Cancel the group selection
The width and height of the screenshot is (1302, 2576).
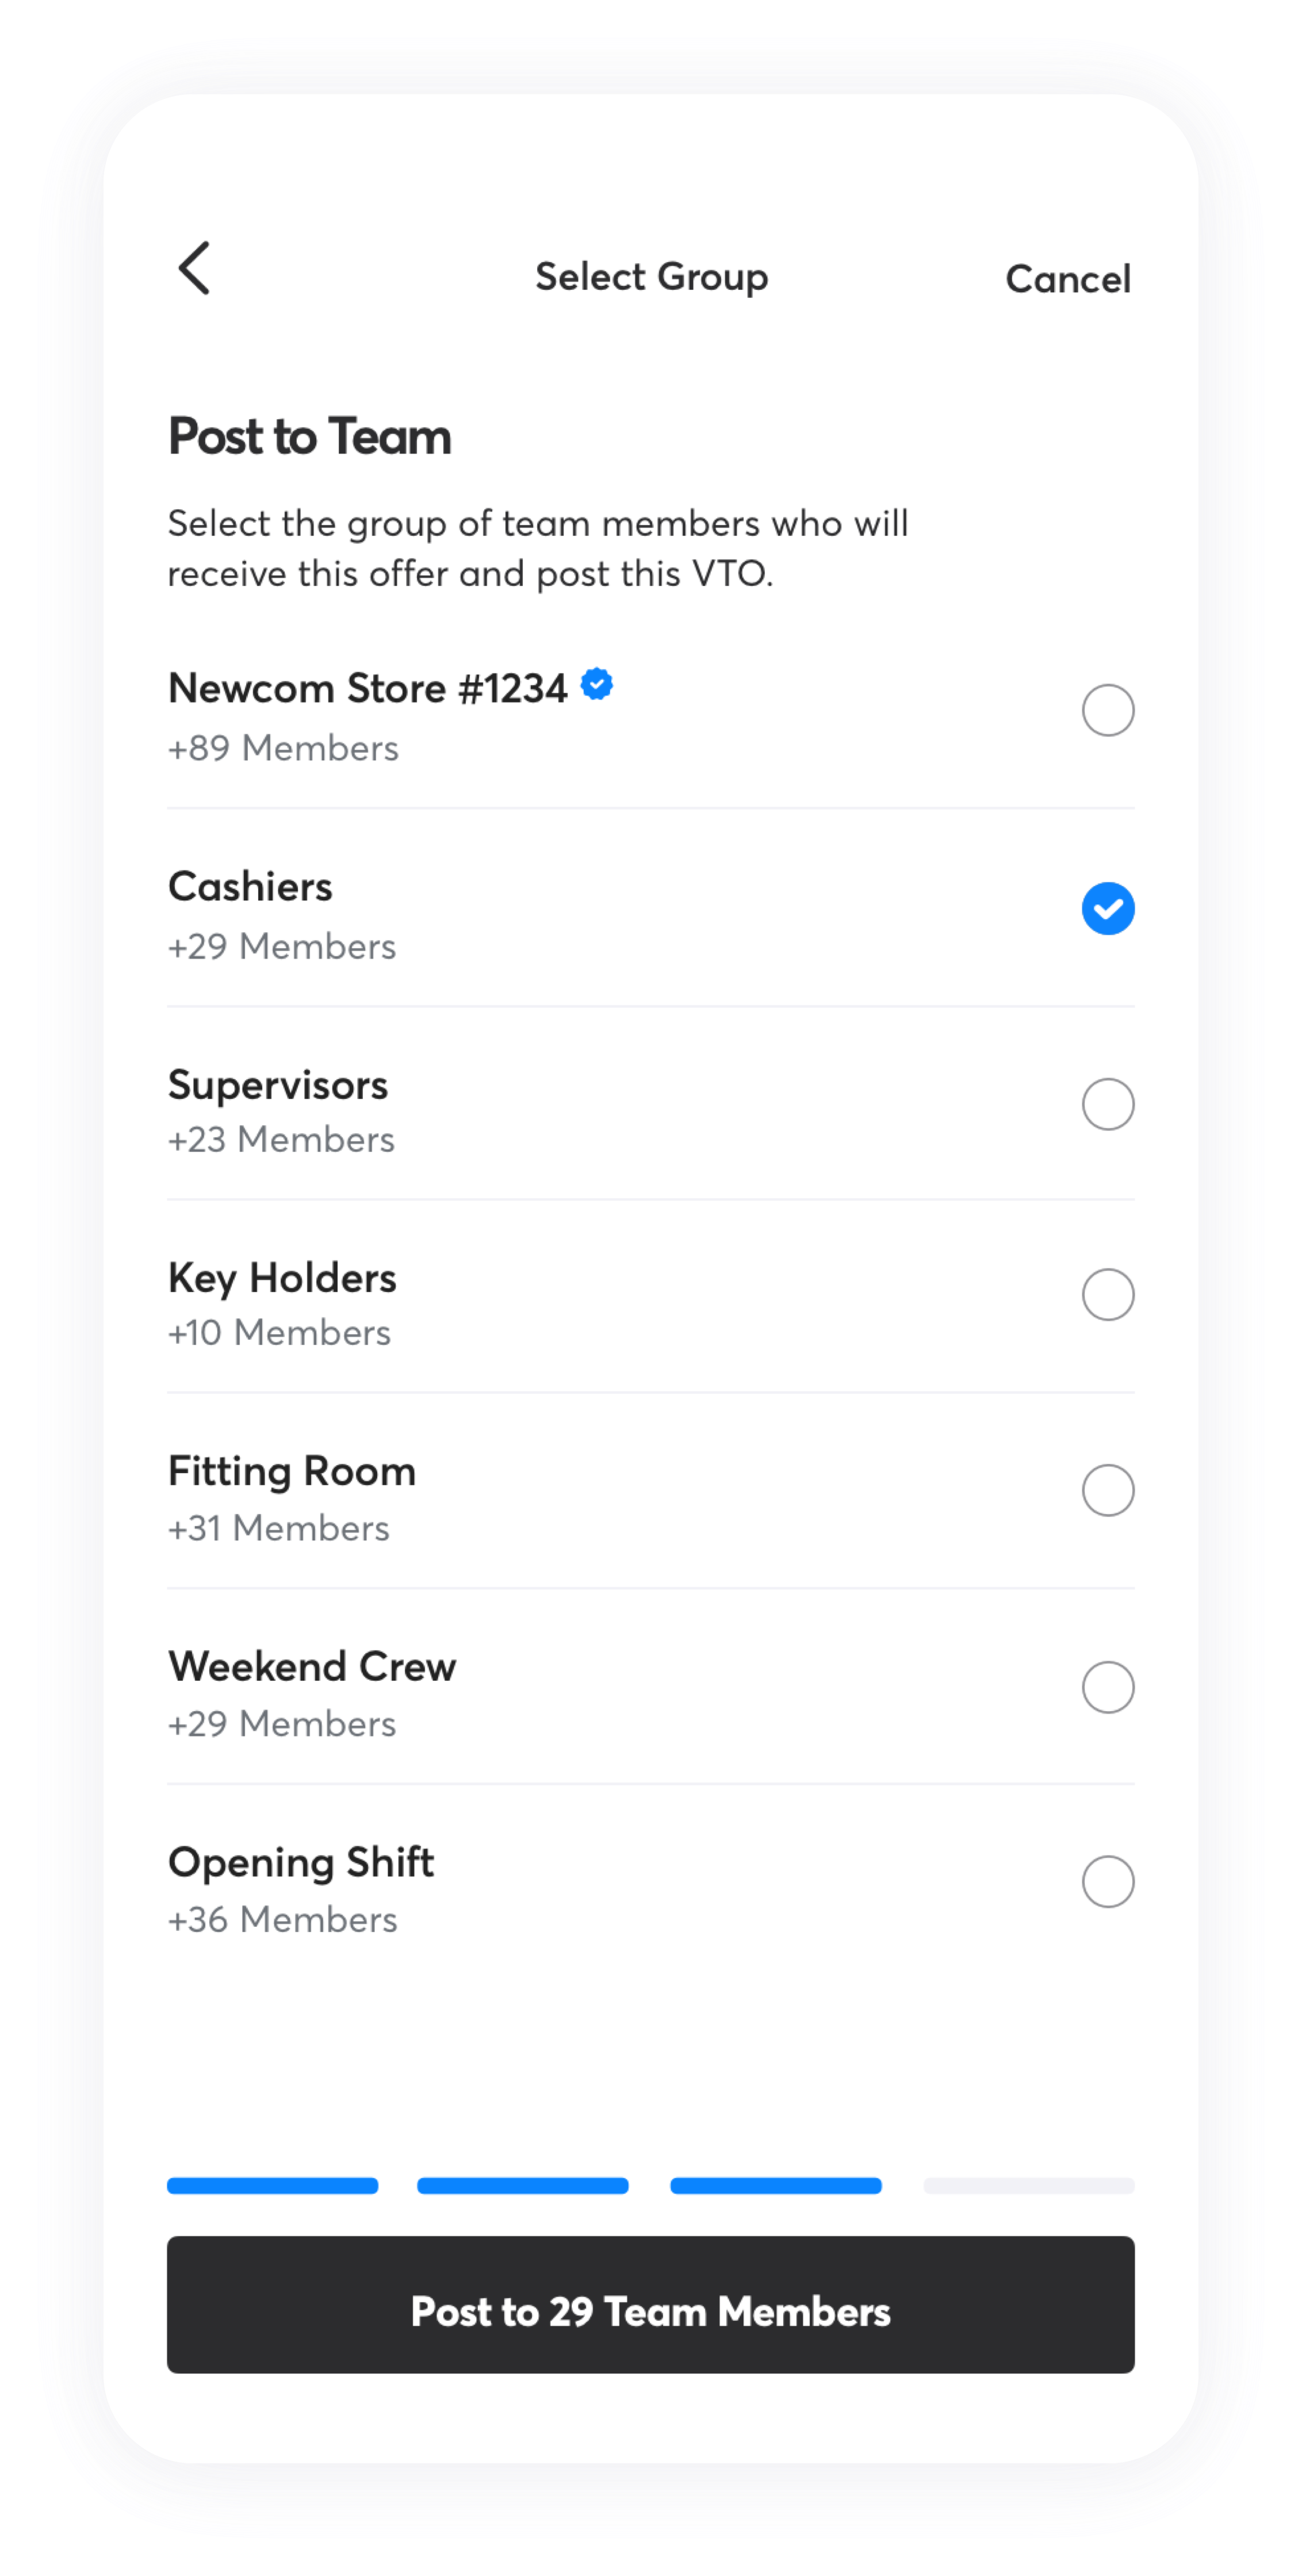tap(1068, 279)
